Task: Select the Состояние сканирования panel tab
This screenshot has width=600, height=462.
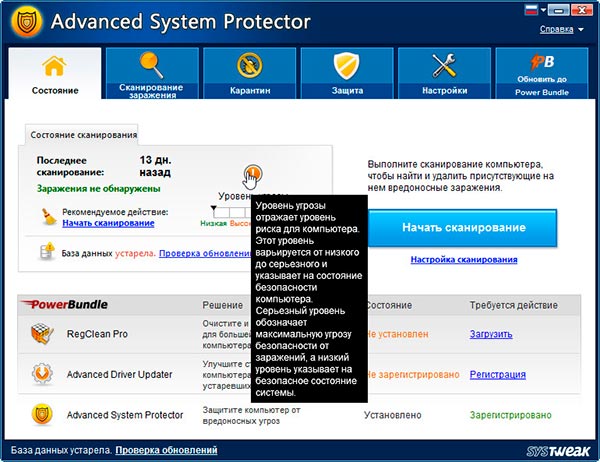Action: (x=83, y=135)
